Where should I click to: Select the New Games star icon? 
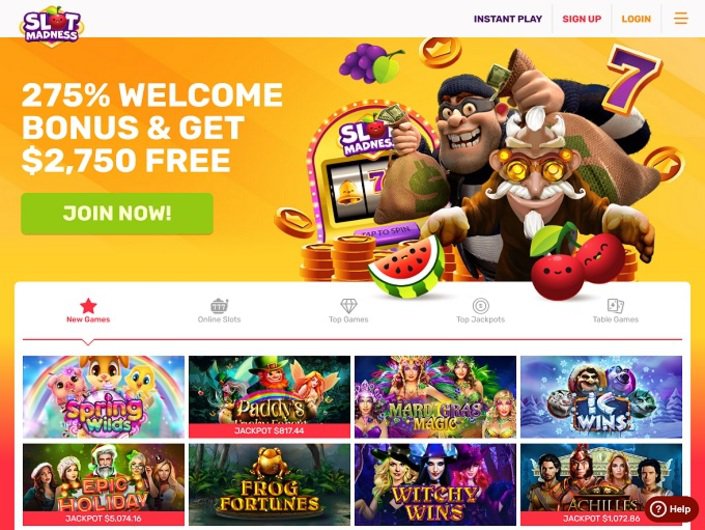click(x=88, y=306)
